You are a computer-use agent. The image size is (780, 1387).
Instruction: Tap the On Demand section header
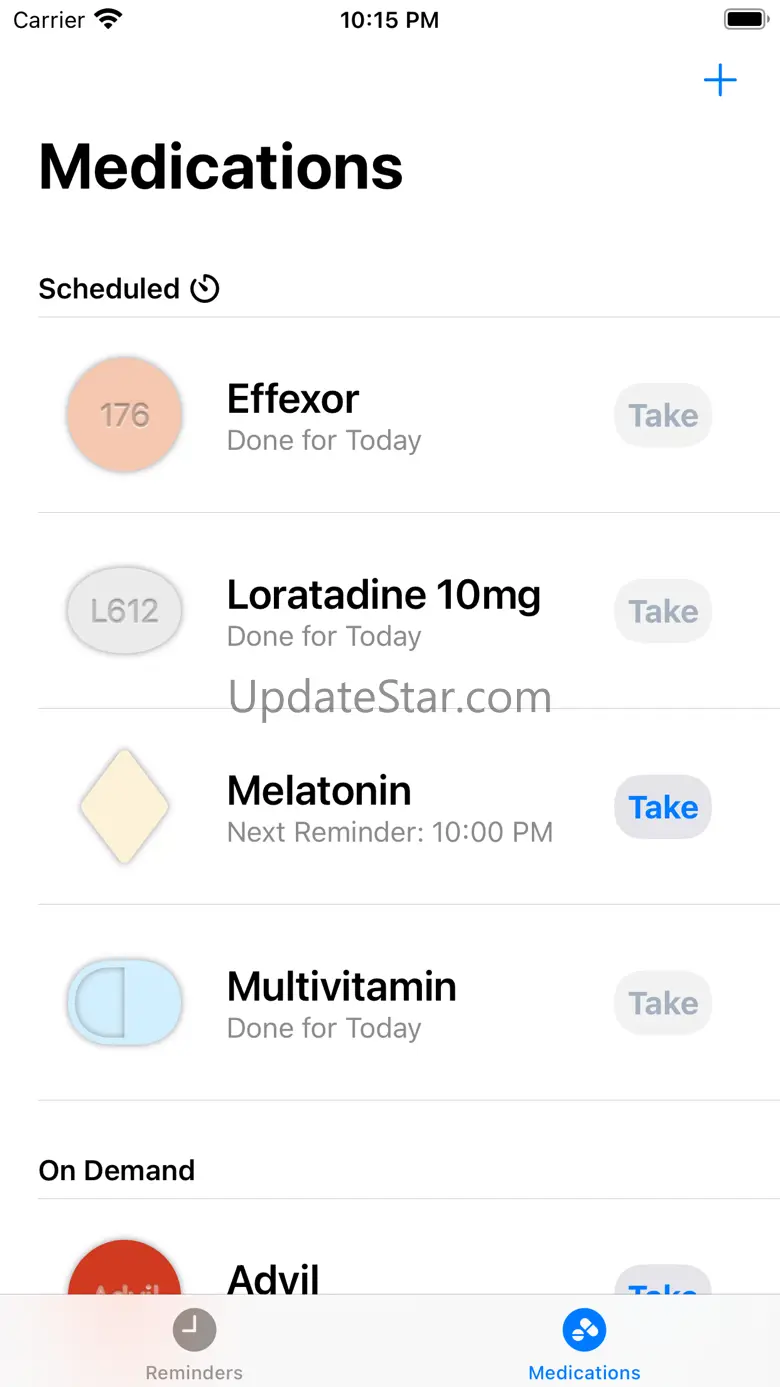point(117,1171)
